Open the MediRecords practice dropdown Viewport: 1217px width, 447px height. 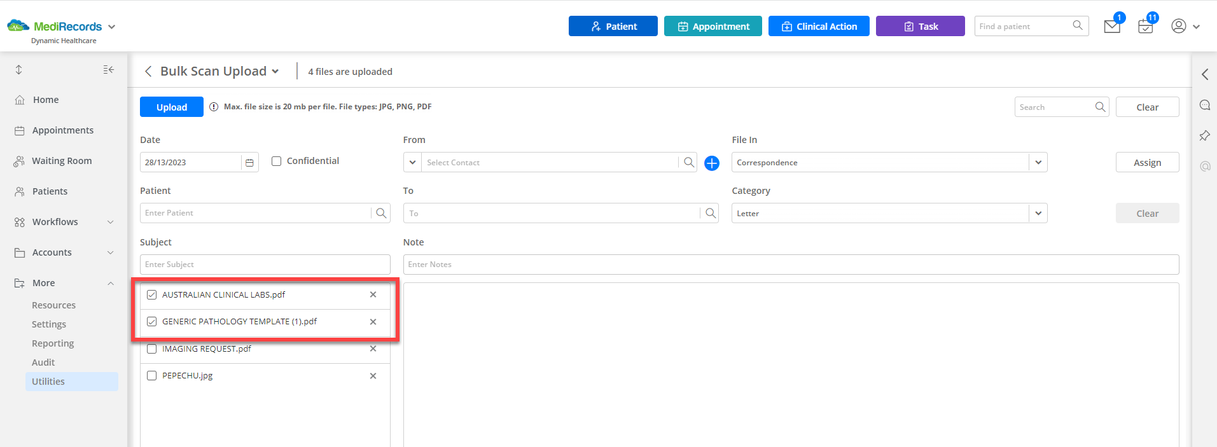click(x=111, y=27)
